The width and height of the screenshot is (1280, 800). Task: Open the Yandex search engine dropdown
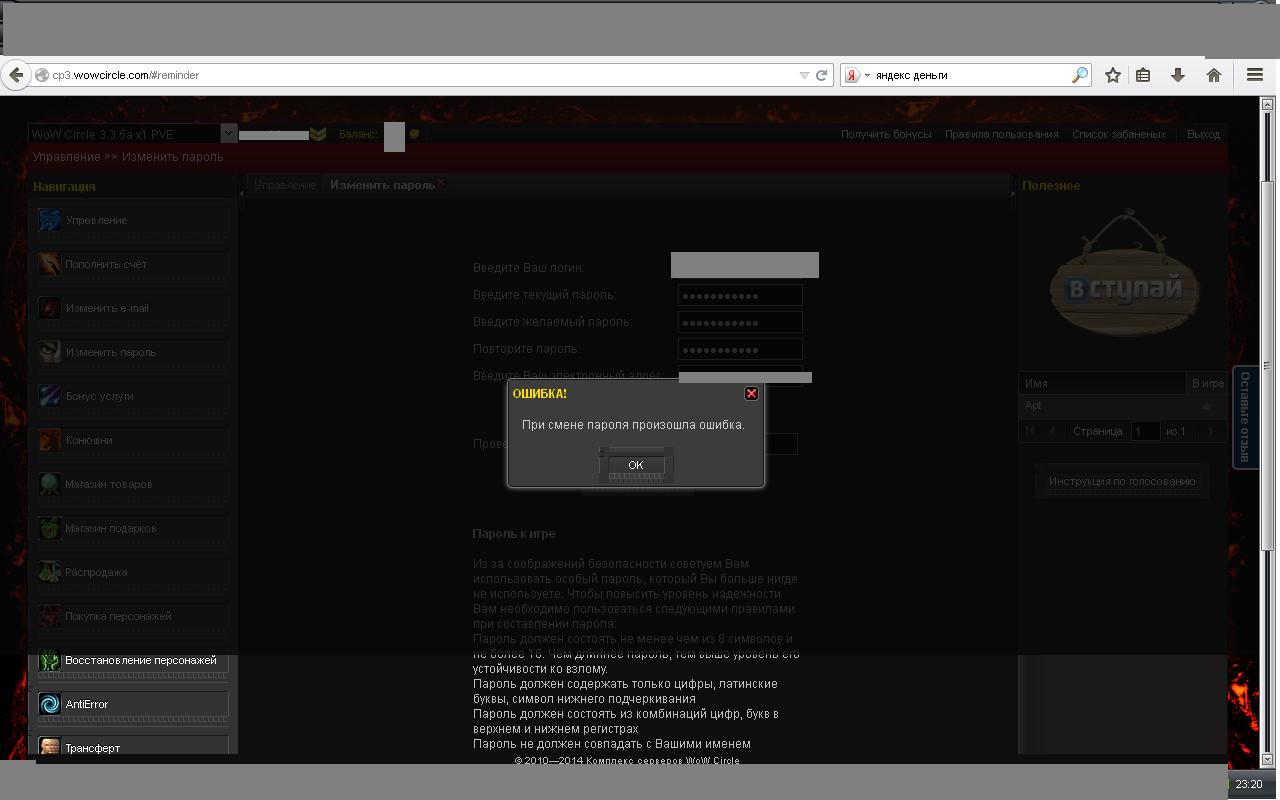tap(856, 75)
